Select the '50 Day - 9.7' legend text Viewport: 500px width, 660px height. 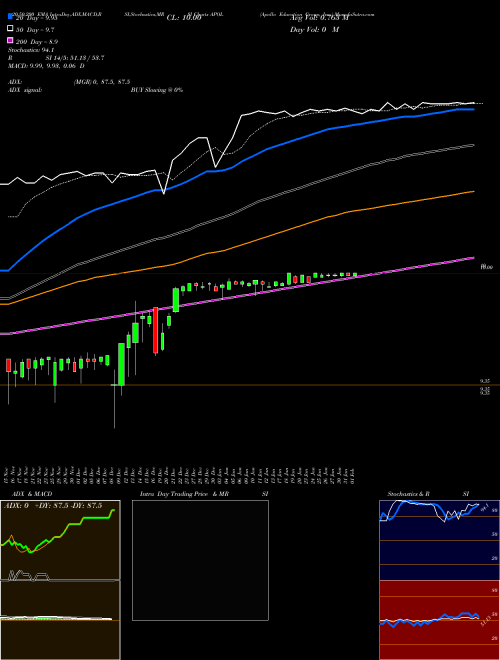pyautogui.click(x=35, y=30)
